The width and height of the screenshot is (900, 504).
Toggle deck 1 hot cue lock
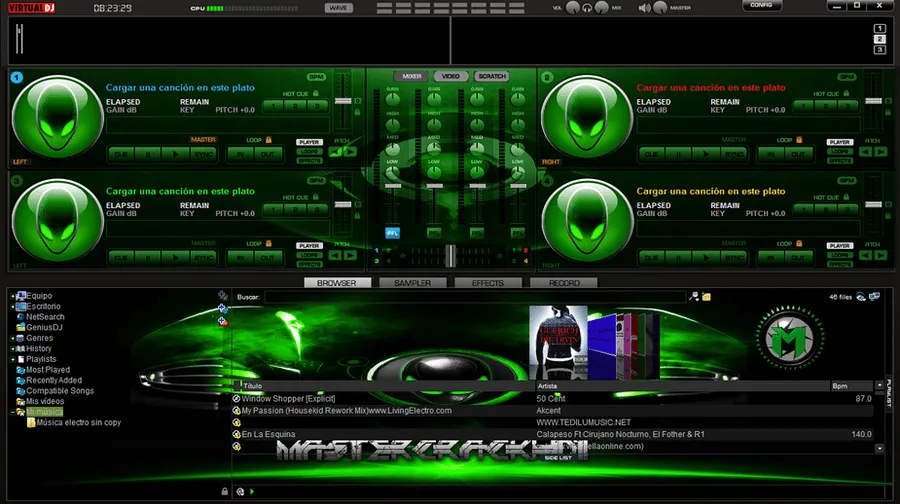click(316, 93)
